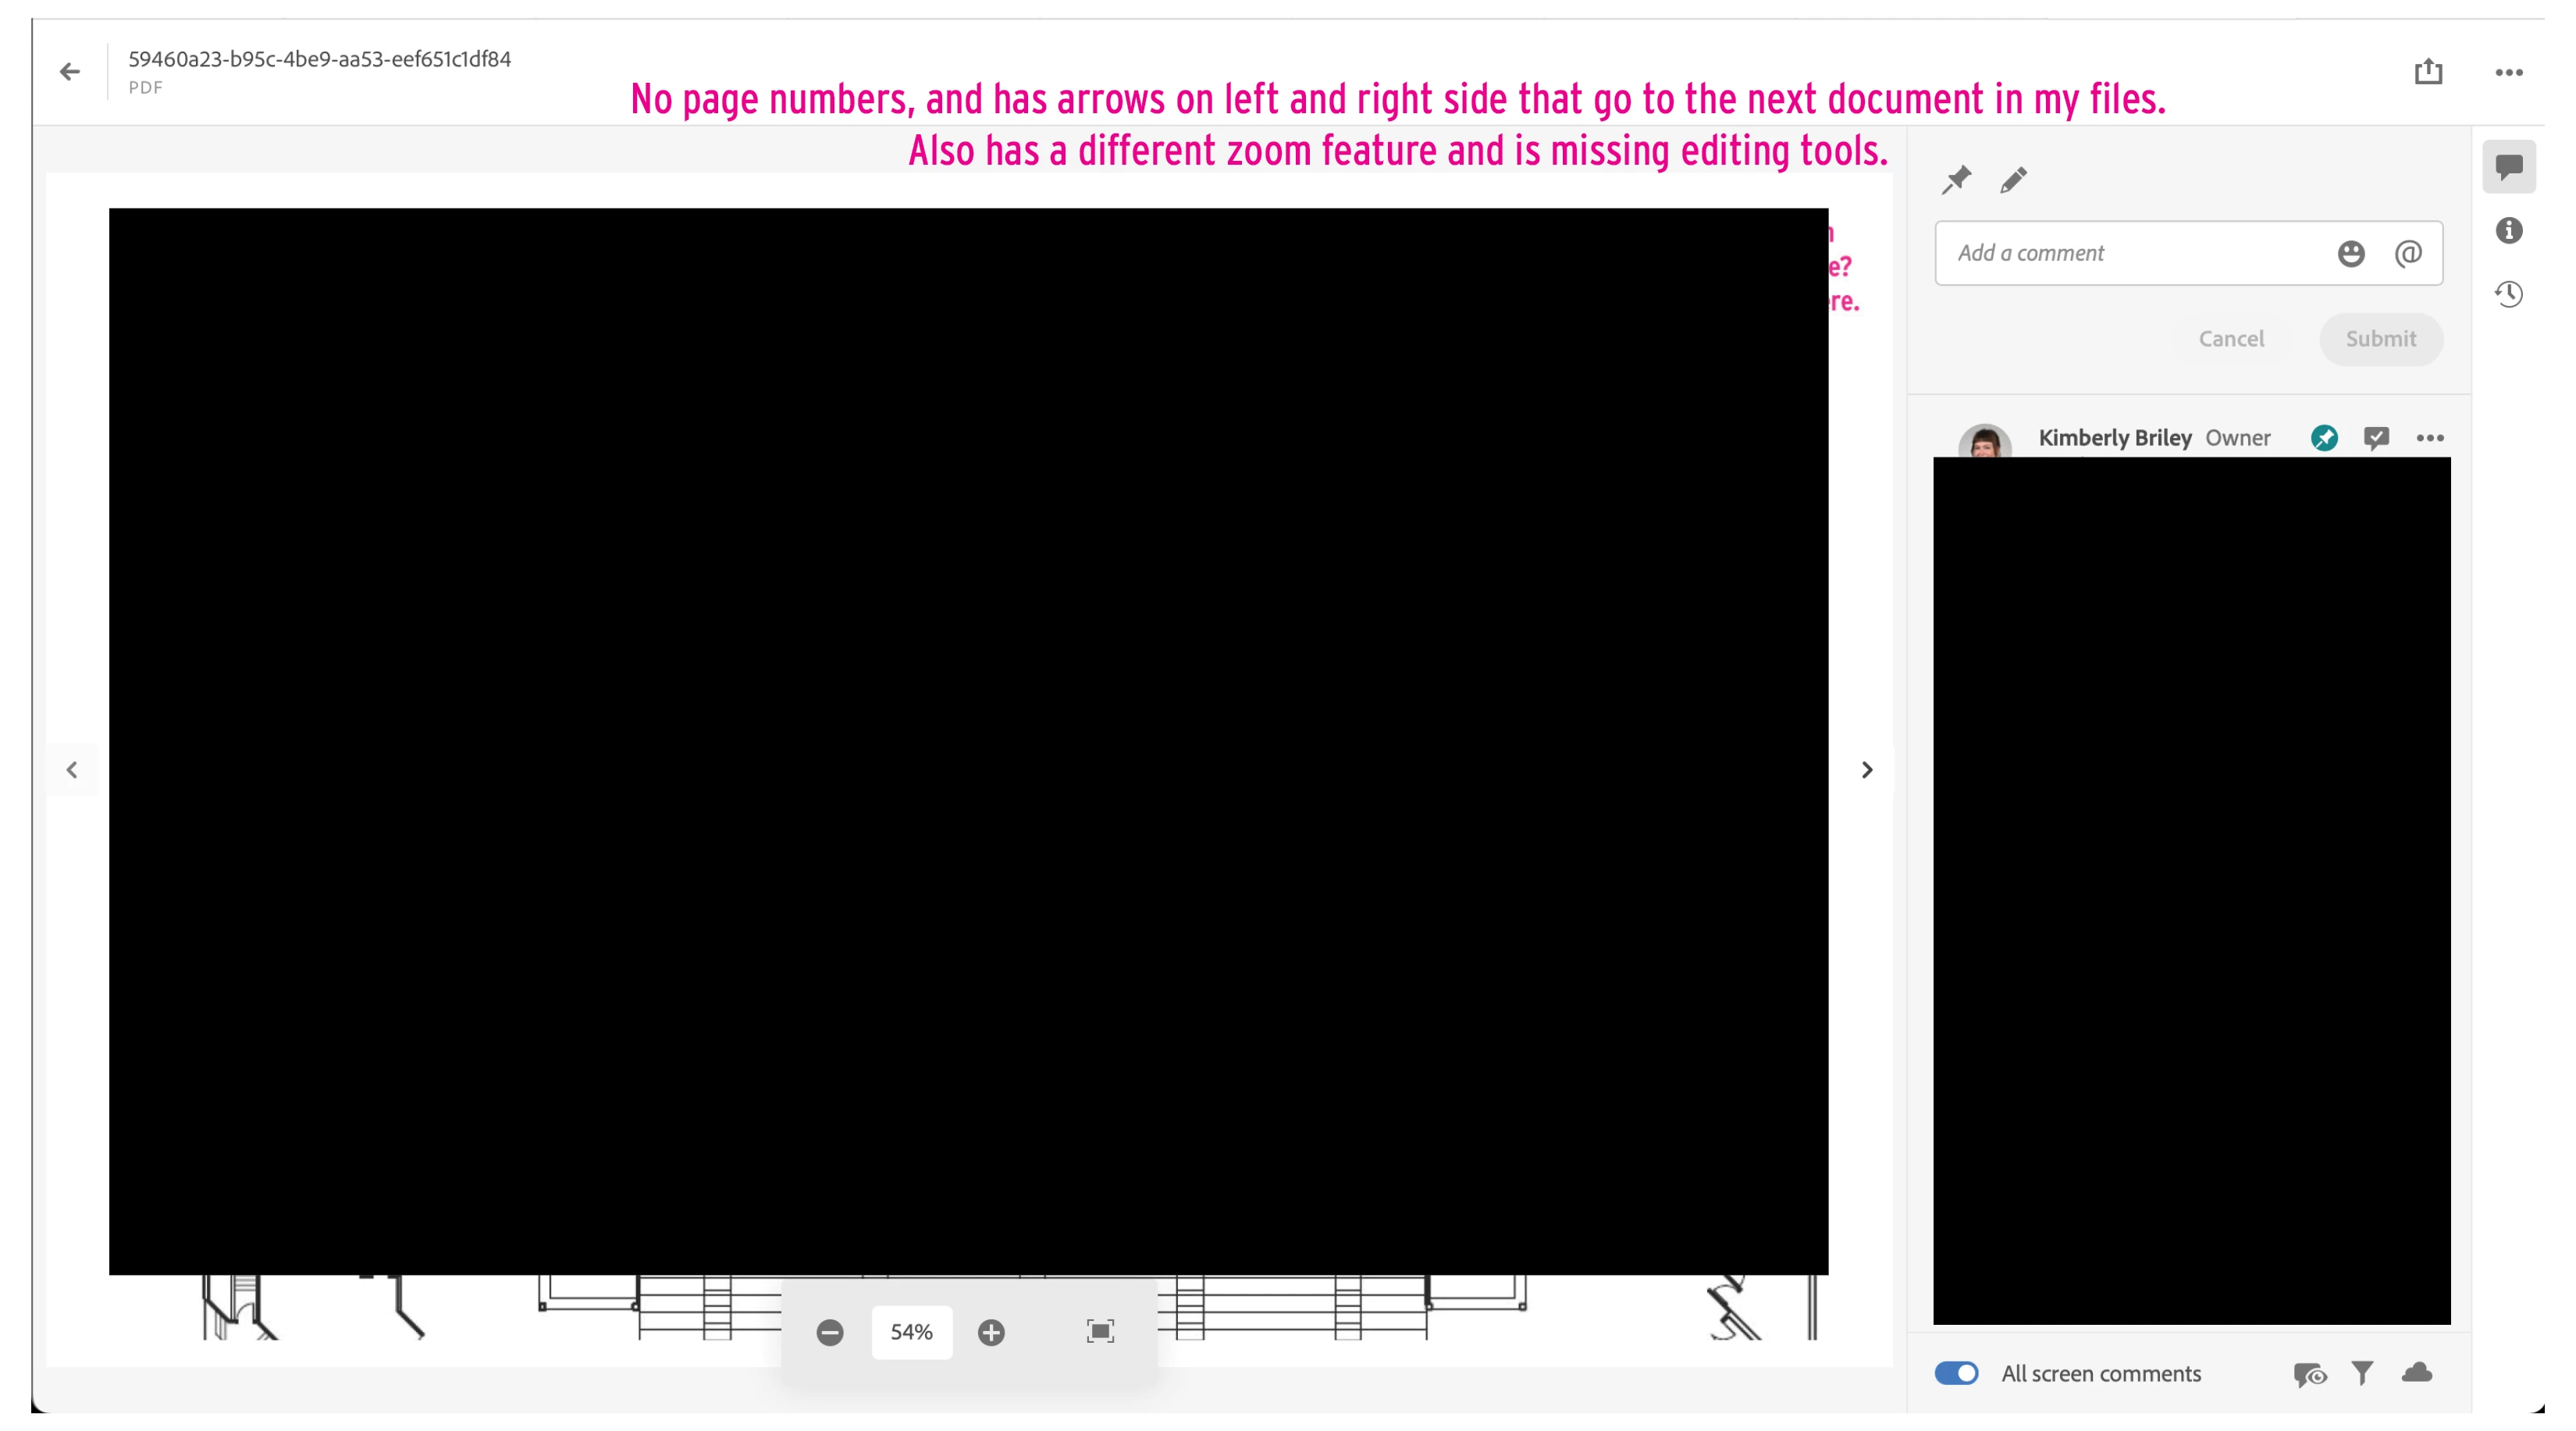Toggle the comment visibility eye icon
The image size is (2576, 1431).
[2309, 1375]
